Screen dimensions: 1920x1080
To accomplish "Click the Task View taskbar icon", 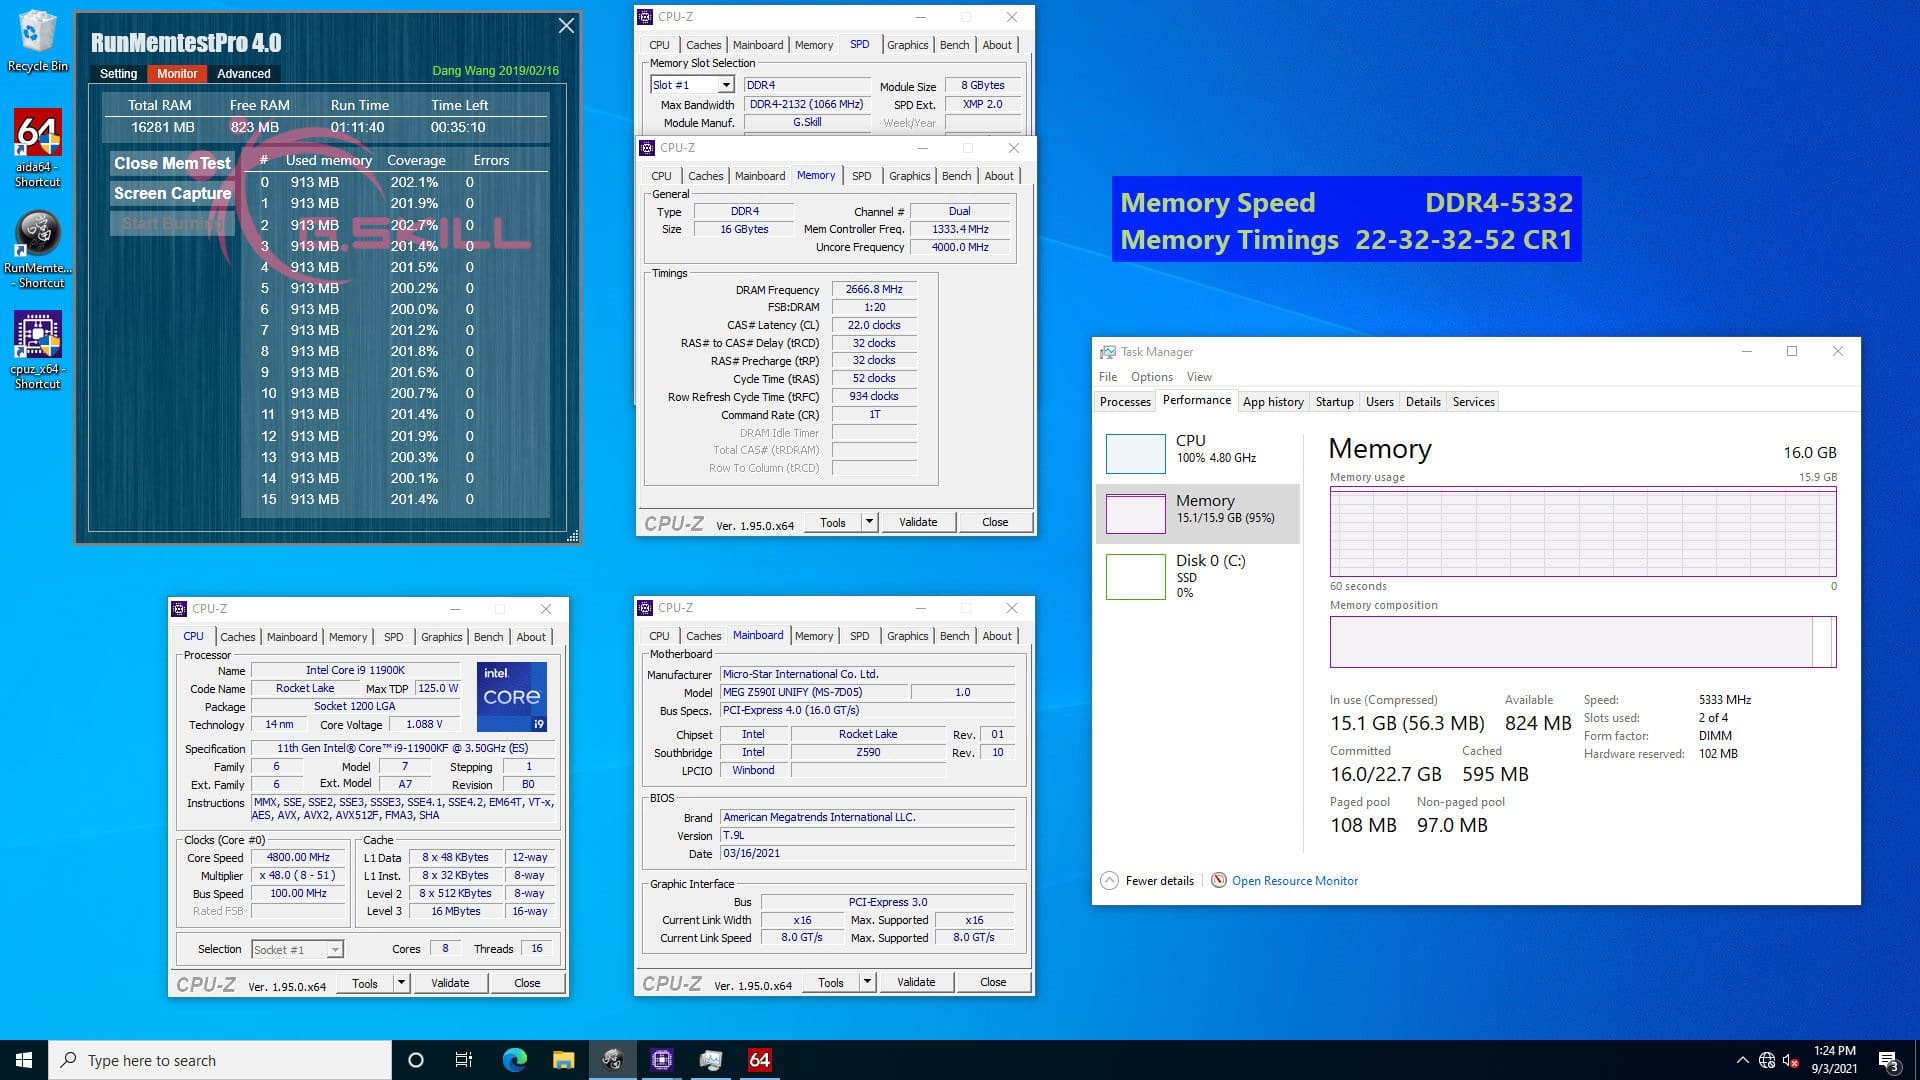I will [464, 1060].
